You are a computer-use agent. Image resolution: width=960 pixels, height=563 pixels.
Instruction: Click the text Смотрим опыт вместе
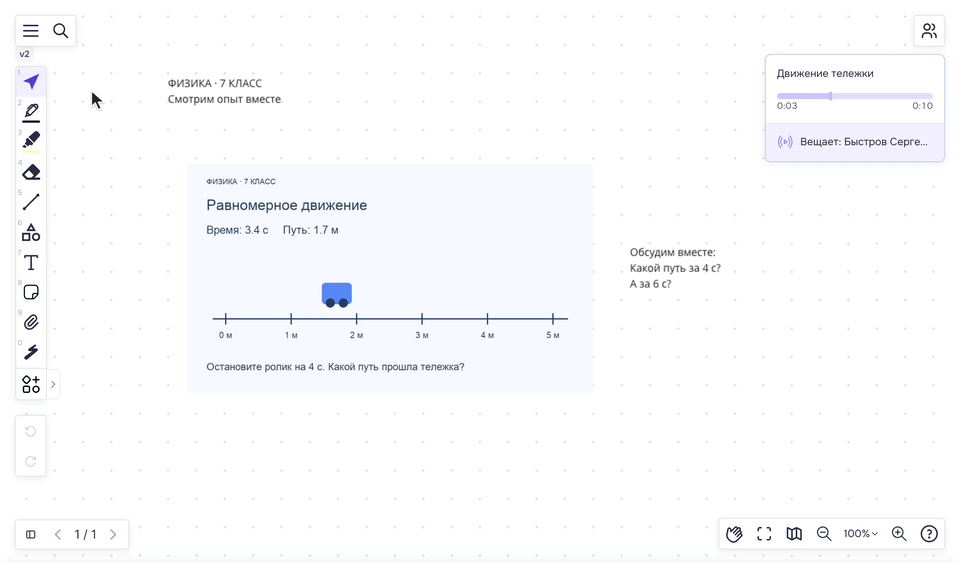(x=224, y=99)
